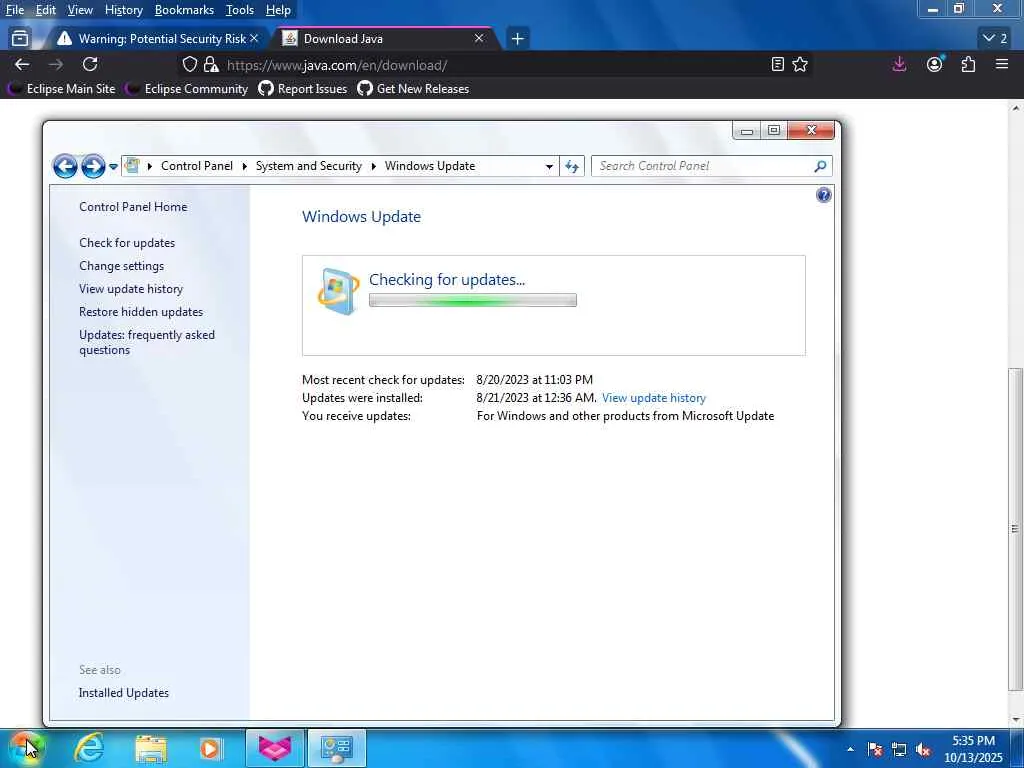Close the Potential Security Risk tab
The width and height of the screenshot is (1024, 768).
(x=254, y=39)
